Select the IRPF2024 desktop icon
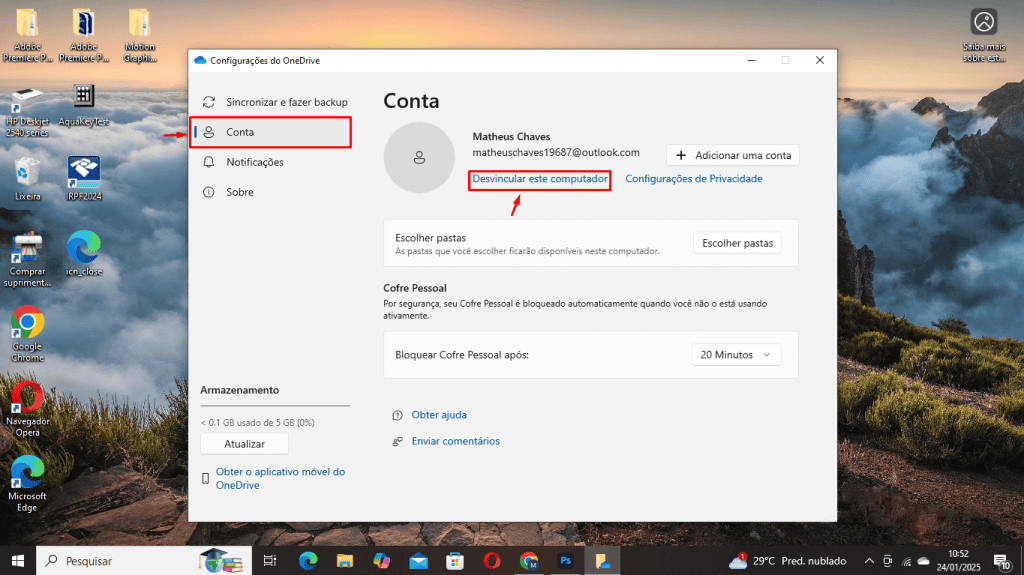 coord(84,178)
